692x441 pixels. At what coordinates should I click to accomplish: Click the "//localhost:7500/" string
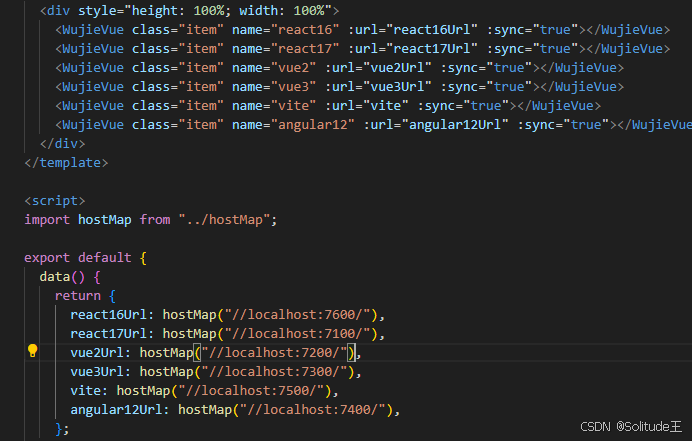tap(252, 390)
